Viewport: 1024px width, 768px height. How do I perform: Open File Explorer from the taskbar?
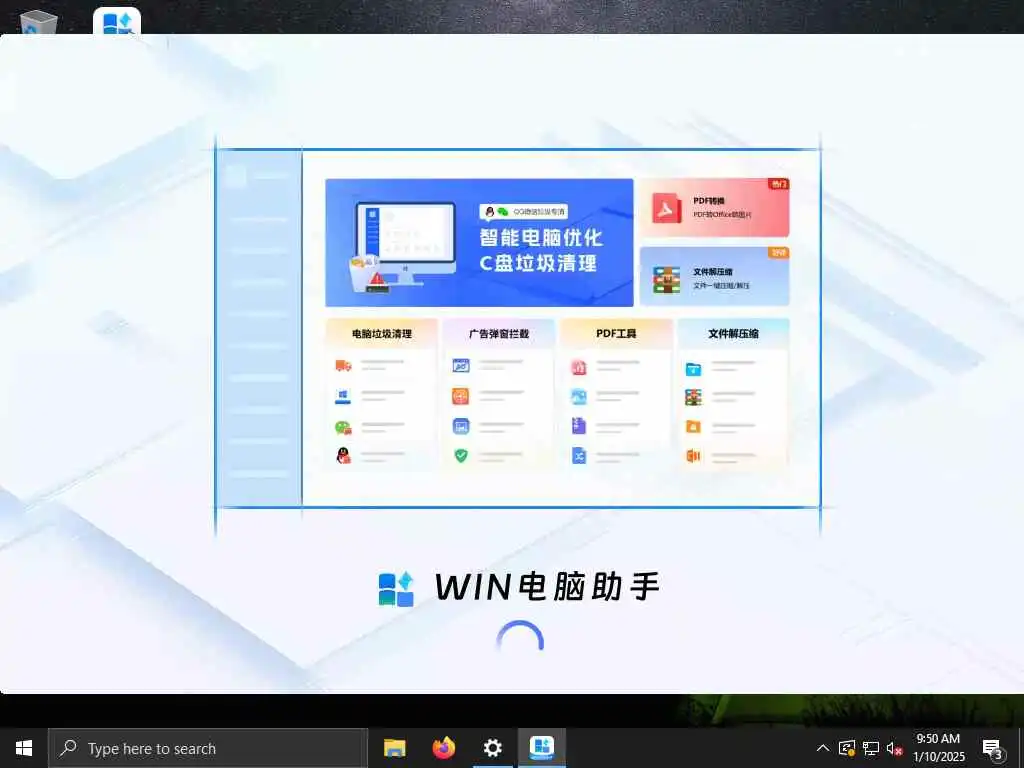point(394,748)
